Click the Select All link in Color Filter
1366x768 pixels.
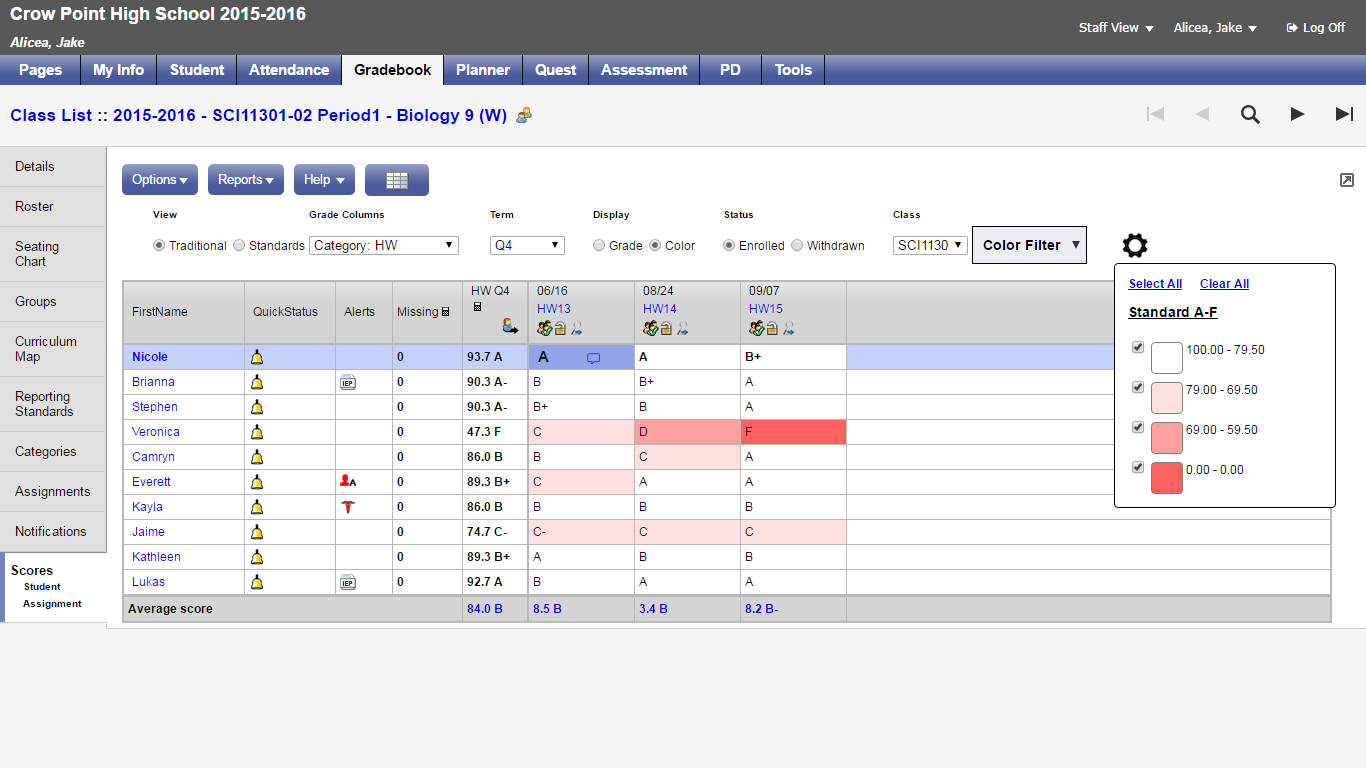coord(1155,284)
